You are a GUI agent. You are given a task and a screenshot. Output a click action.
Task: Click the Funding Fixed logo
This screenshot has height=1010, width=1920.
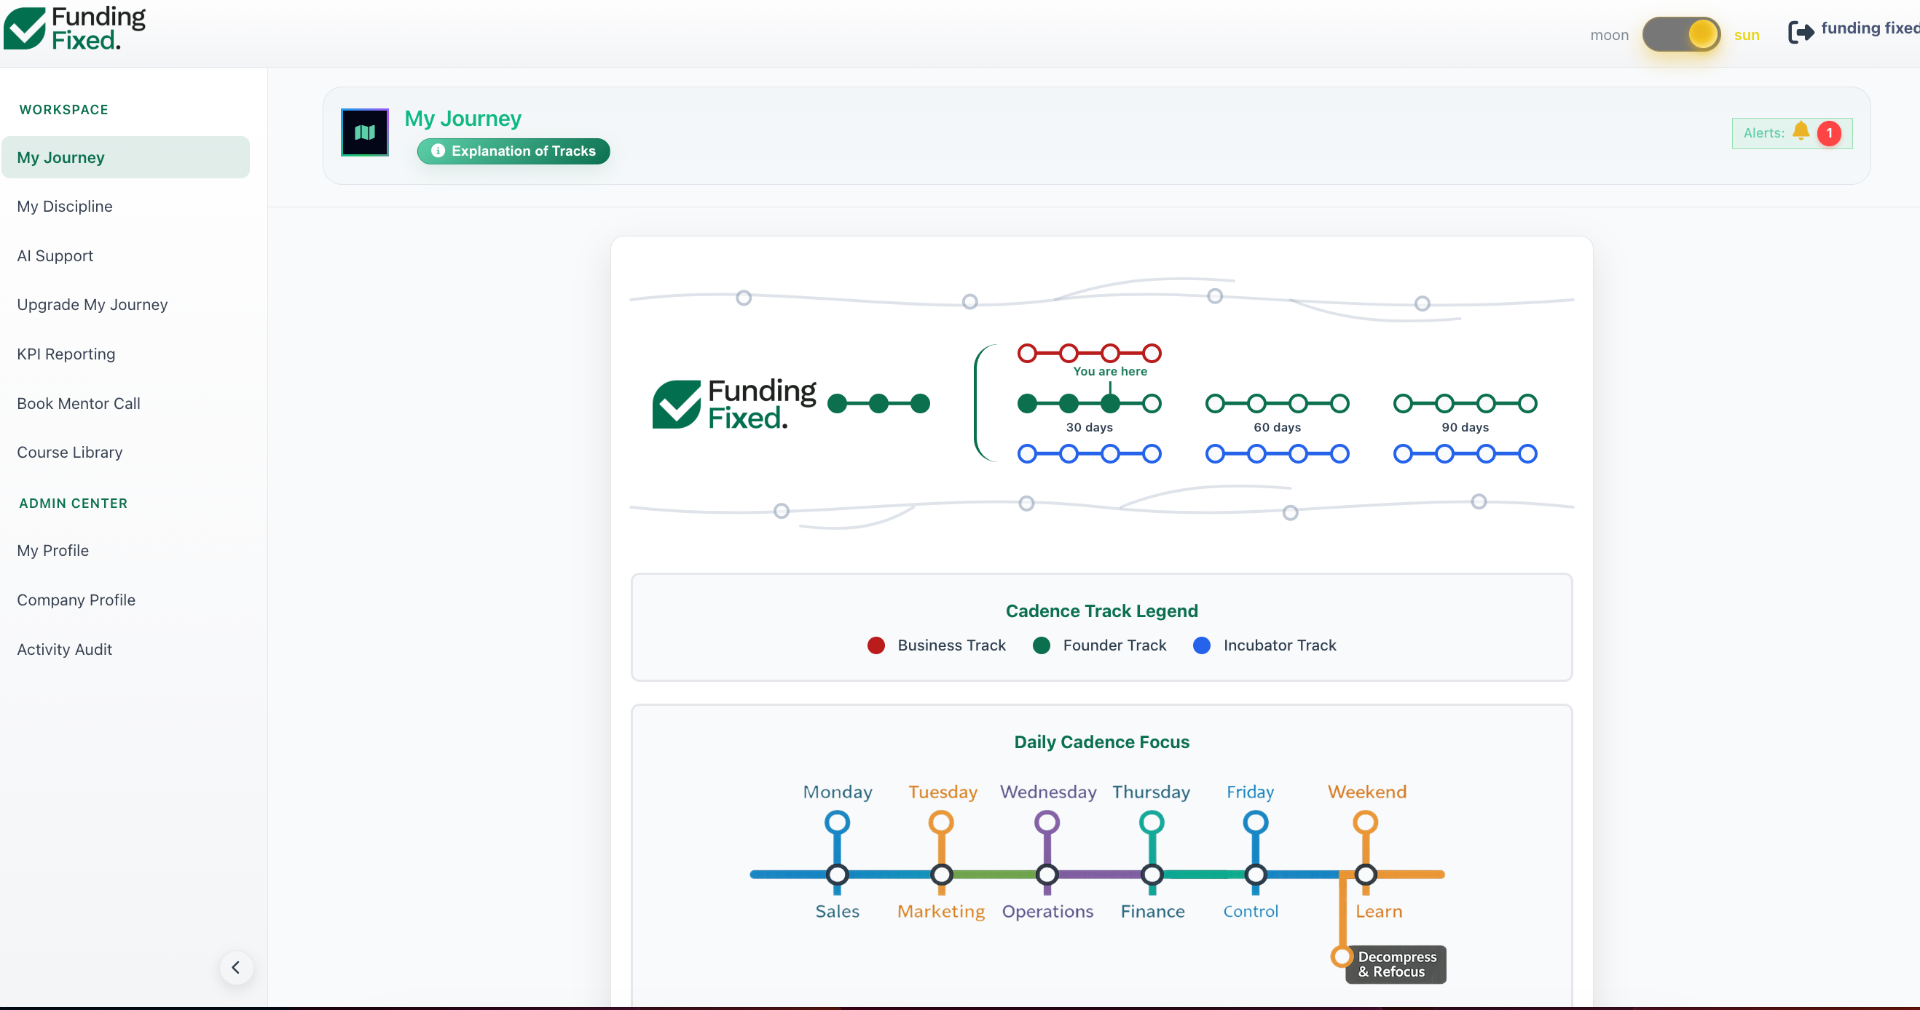pyautogui.click(x=74, y=28)
